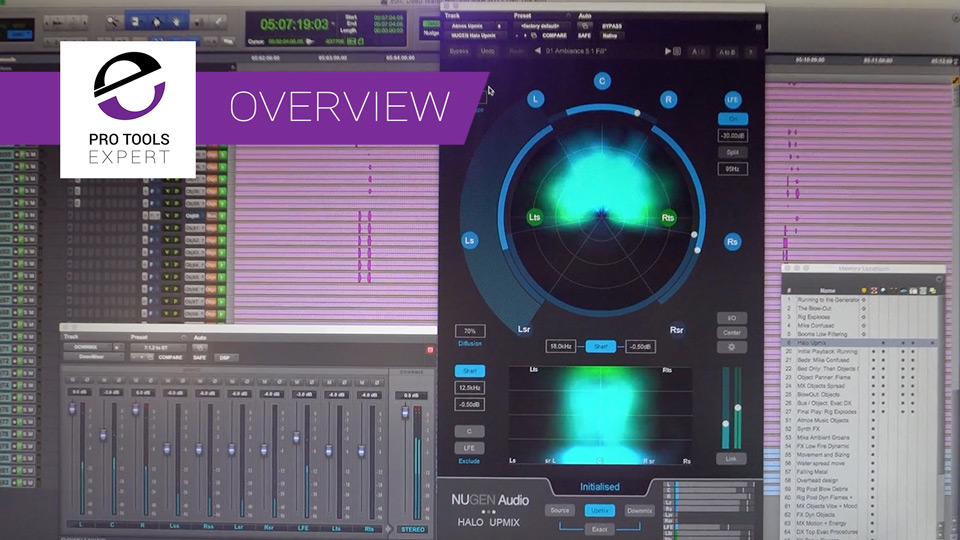This screenshot has height=540, width=960.
Task: Switch to Source mode
Action: pyautogui.click(x=559, y=510)
